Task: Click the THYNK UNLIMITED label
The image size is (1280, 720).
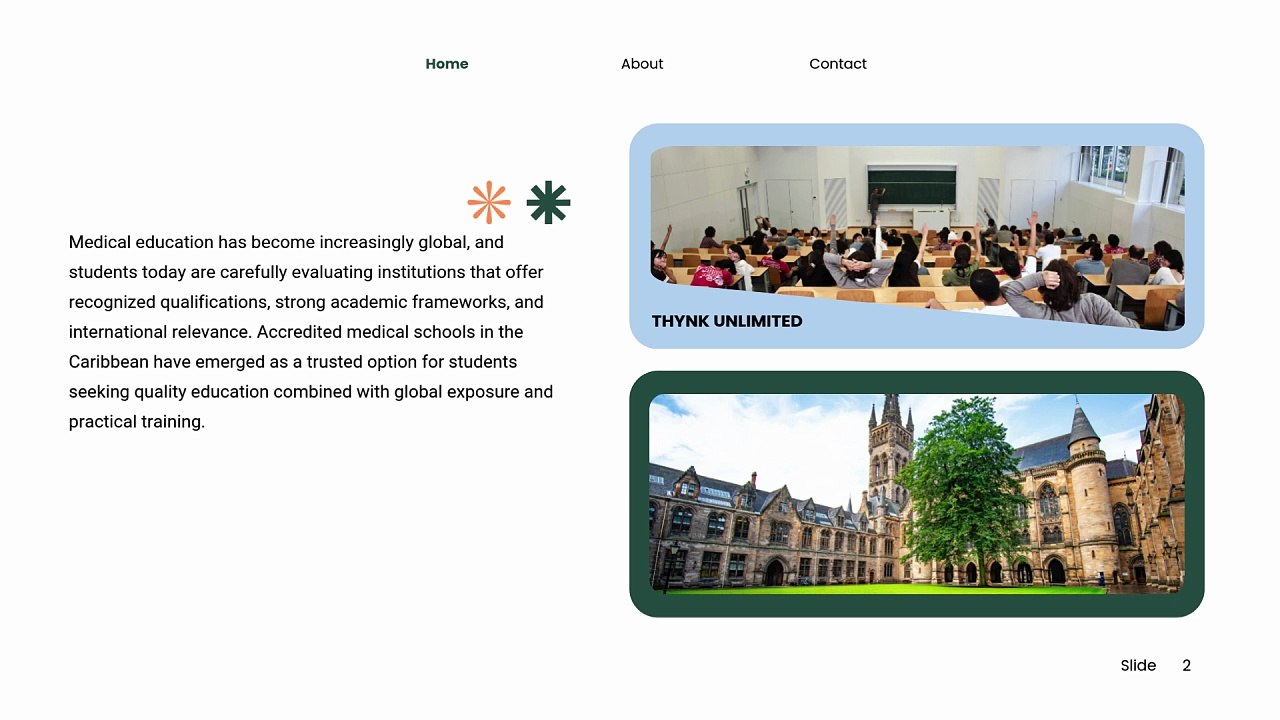Action: point(727,321)
